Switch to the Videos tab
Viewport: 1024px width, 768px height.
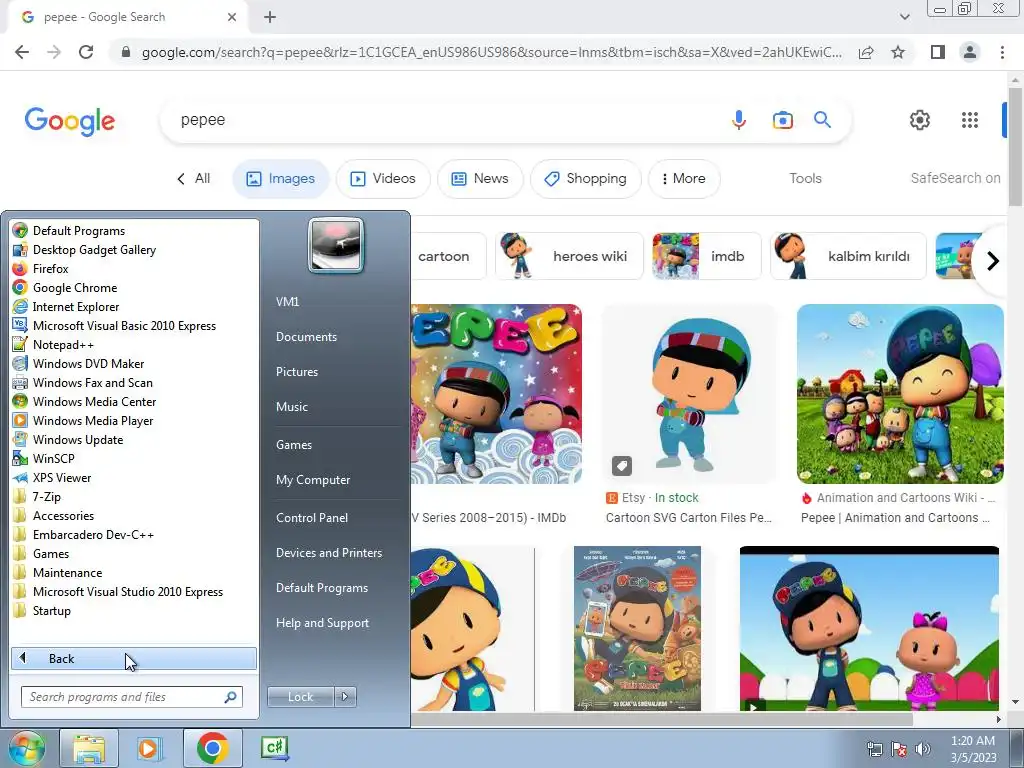click(383, 178)
